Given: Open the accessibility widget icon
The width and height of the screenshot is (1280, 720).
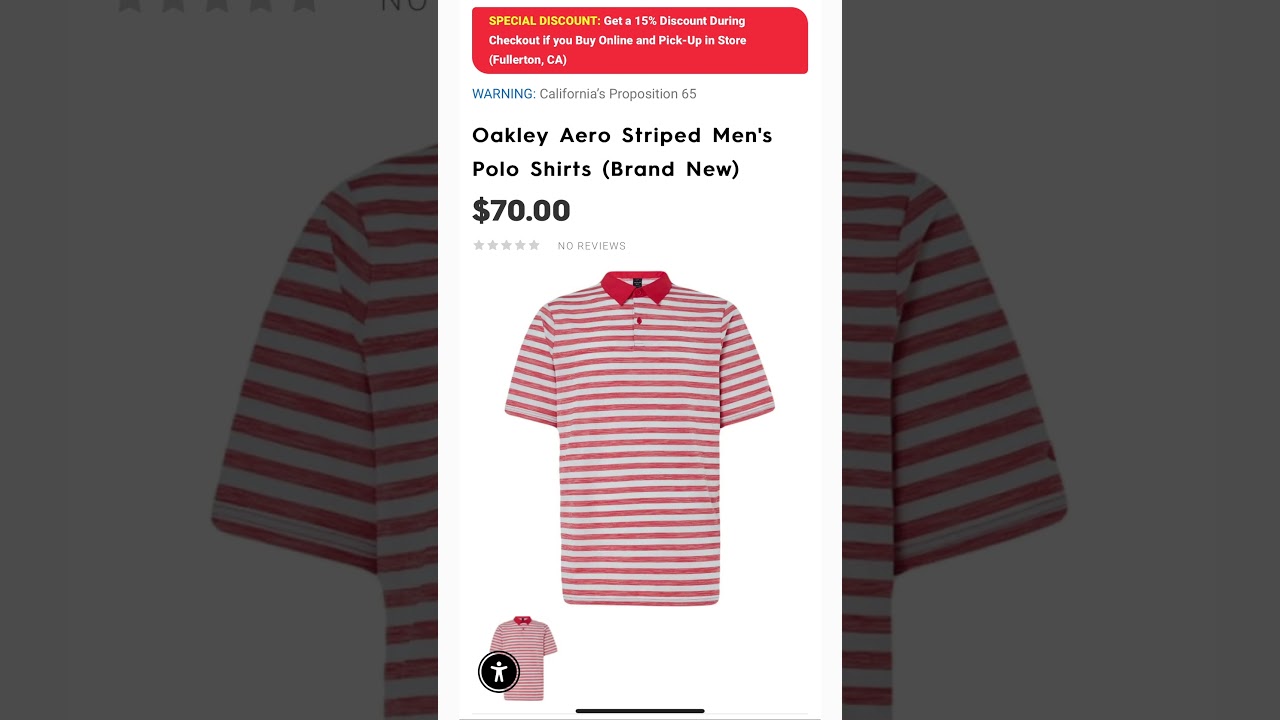Looking at the screenshot, I should point(499,672).
